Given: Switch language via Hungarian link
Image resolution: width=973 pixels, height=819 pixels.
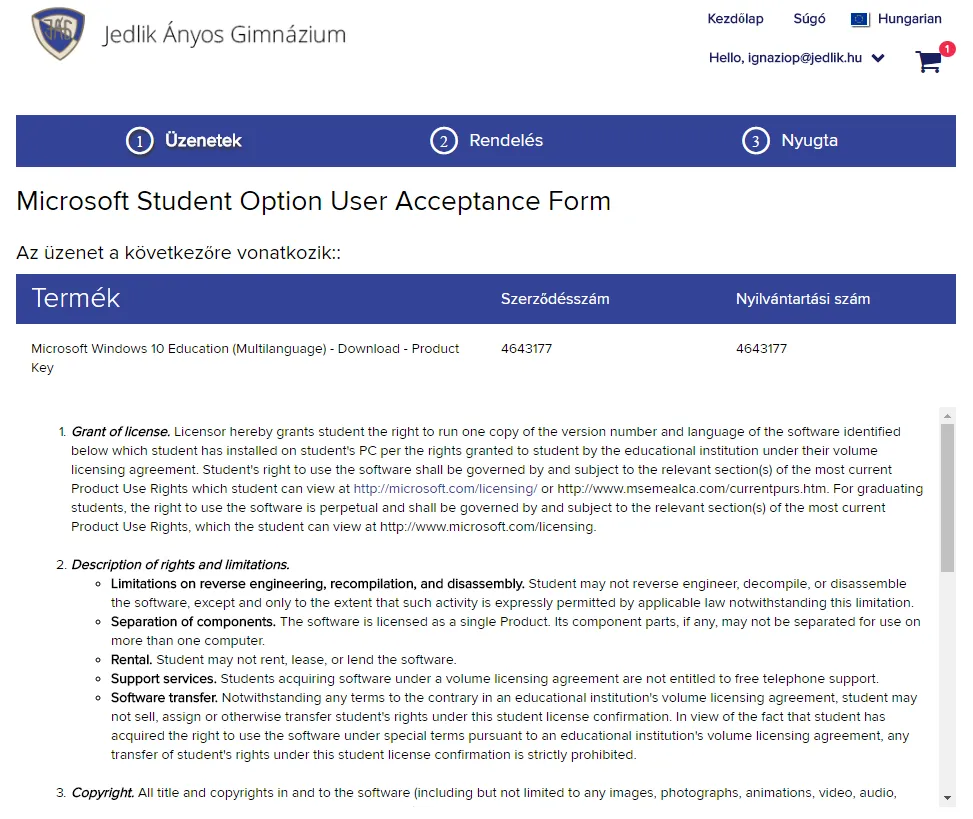Looking at the screenshot, I should [909, 19].
